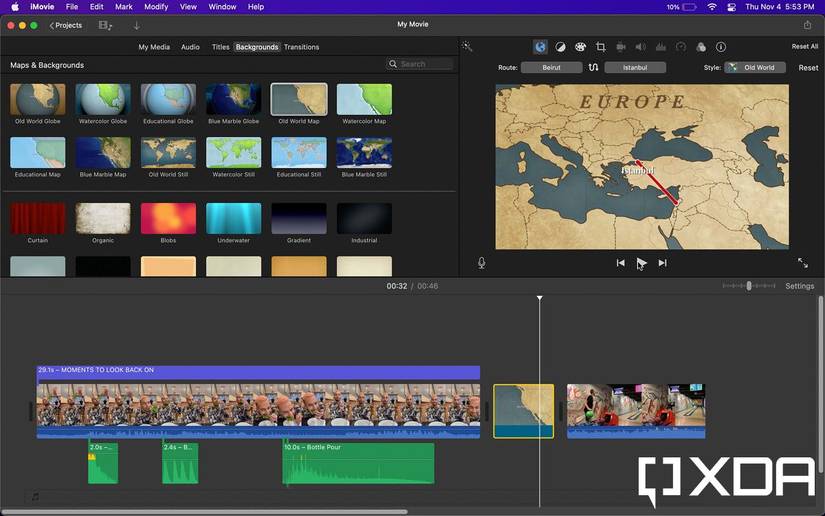The image size is (825, 516).
Task: Select the Educational Map thumbnail
Action: [x=38, y=153]
